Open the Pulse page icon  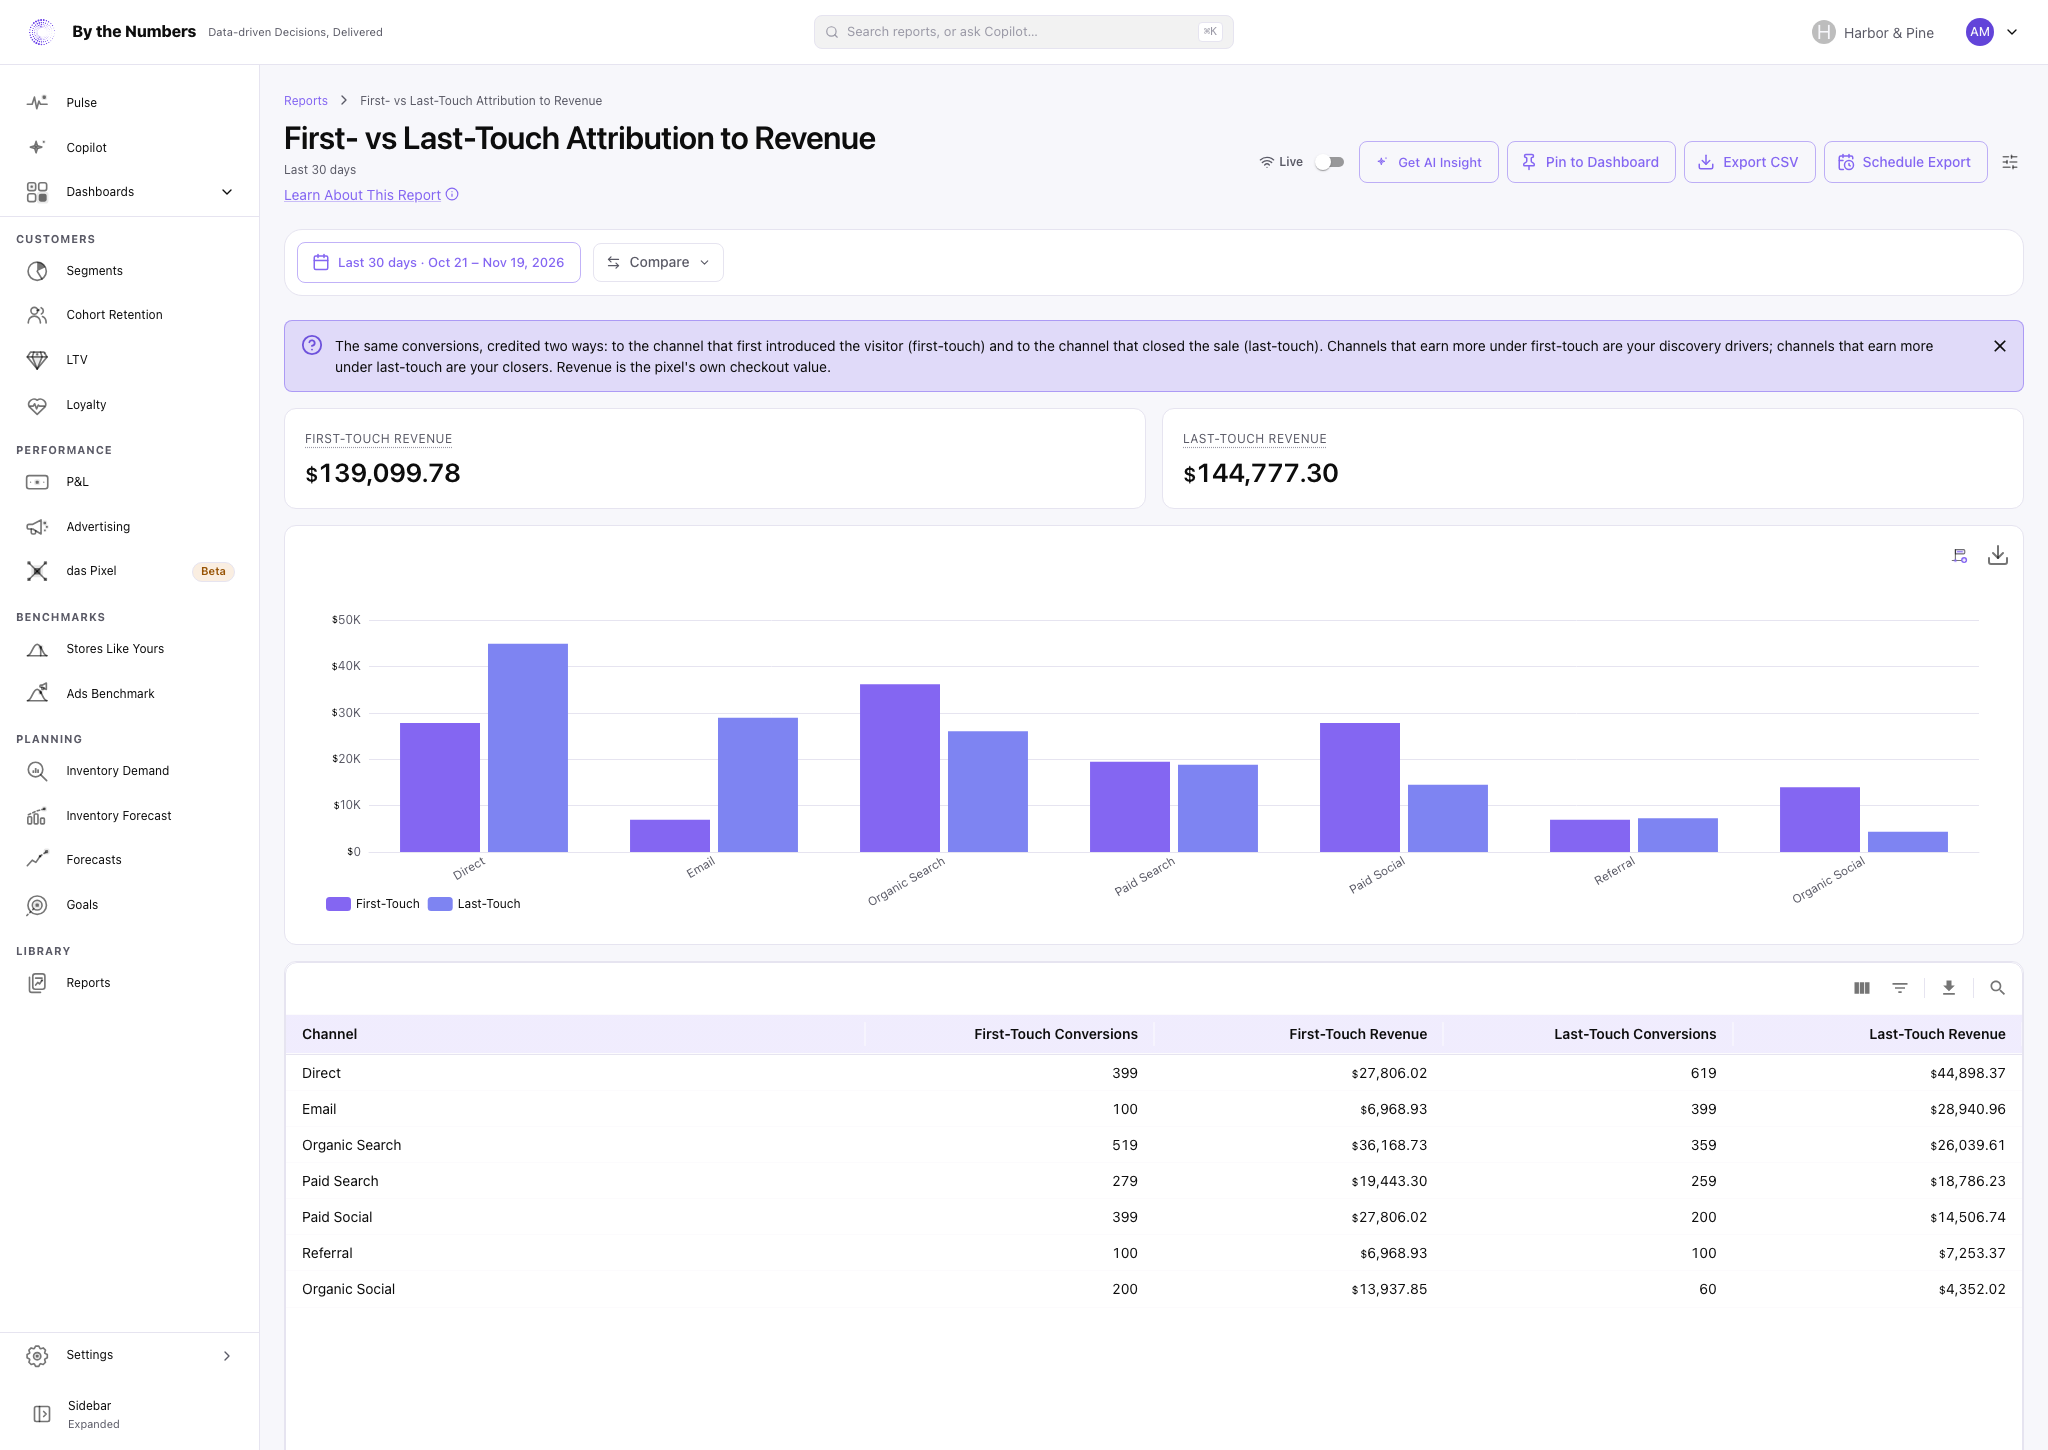point(37,102)
